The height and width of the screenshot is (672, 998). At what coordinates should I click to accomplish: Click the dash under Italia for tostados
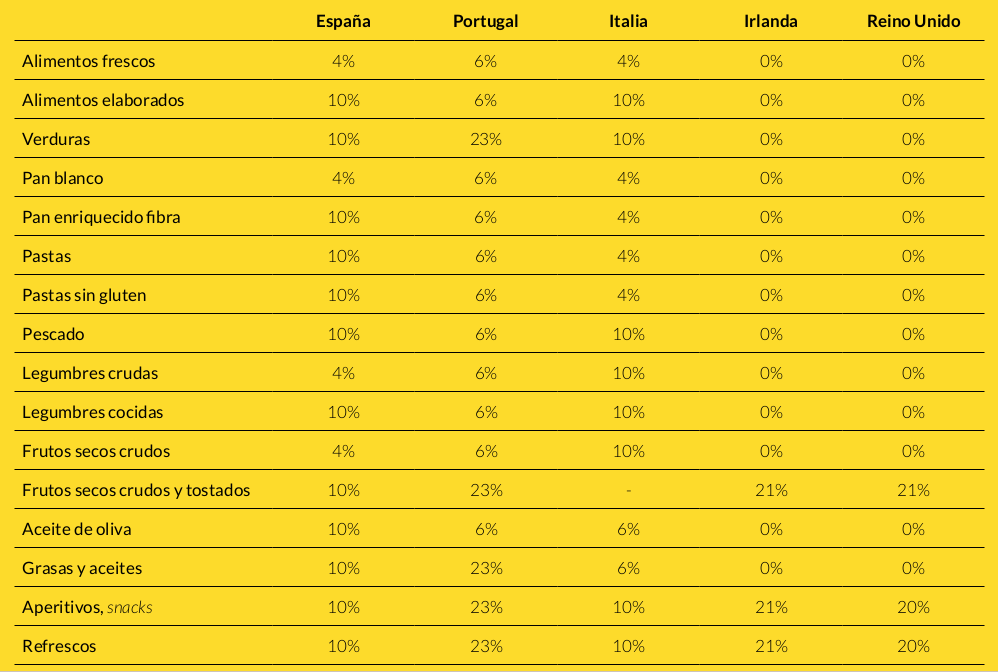pyautogui.click(x=628, y=491)
